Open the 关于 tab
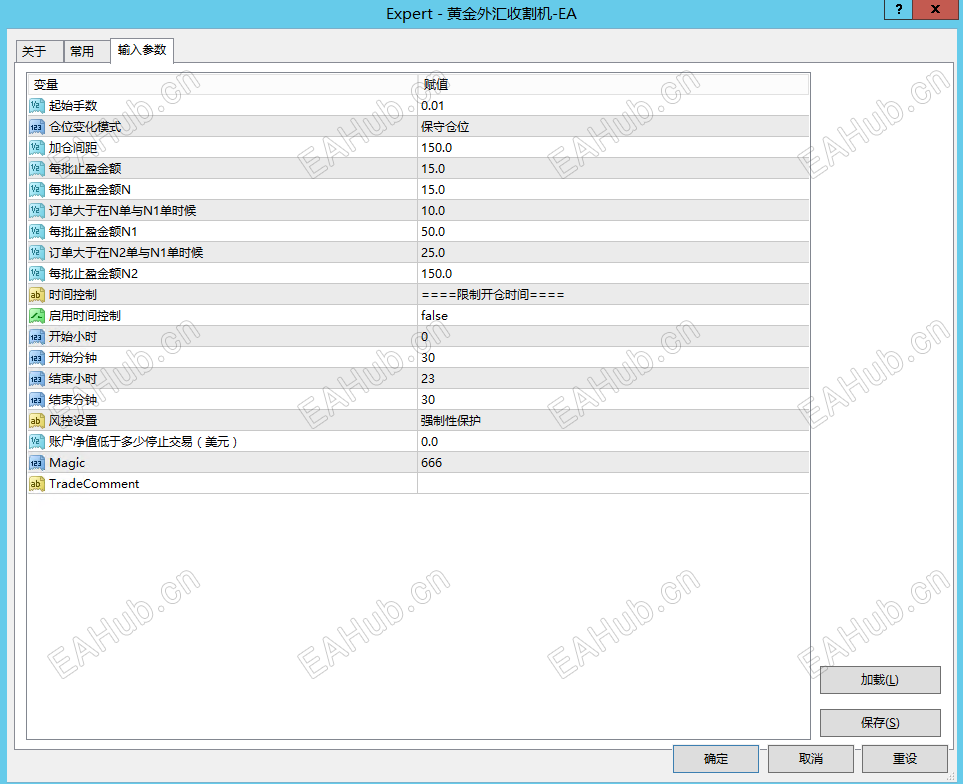 [39, 52]
